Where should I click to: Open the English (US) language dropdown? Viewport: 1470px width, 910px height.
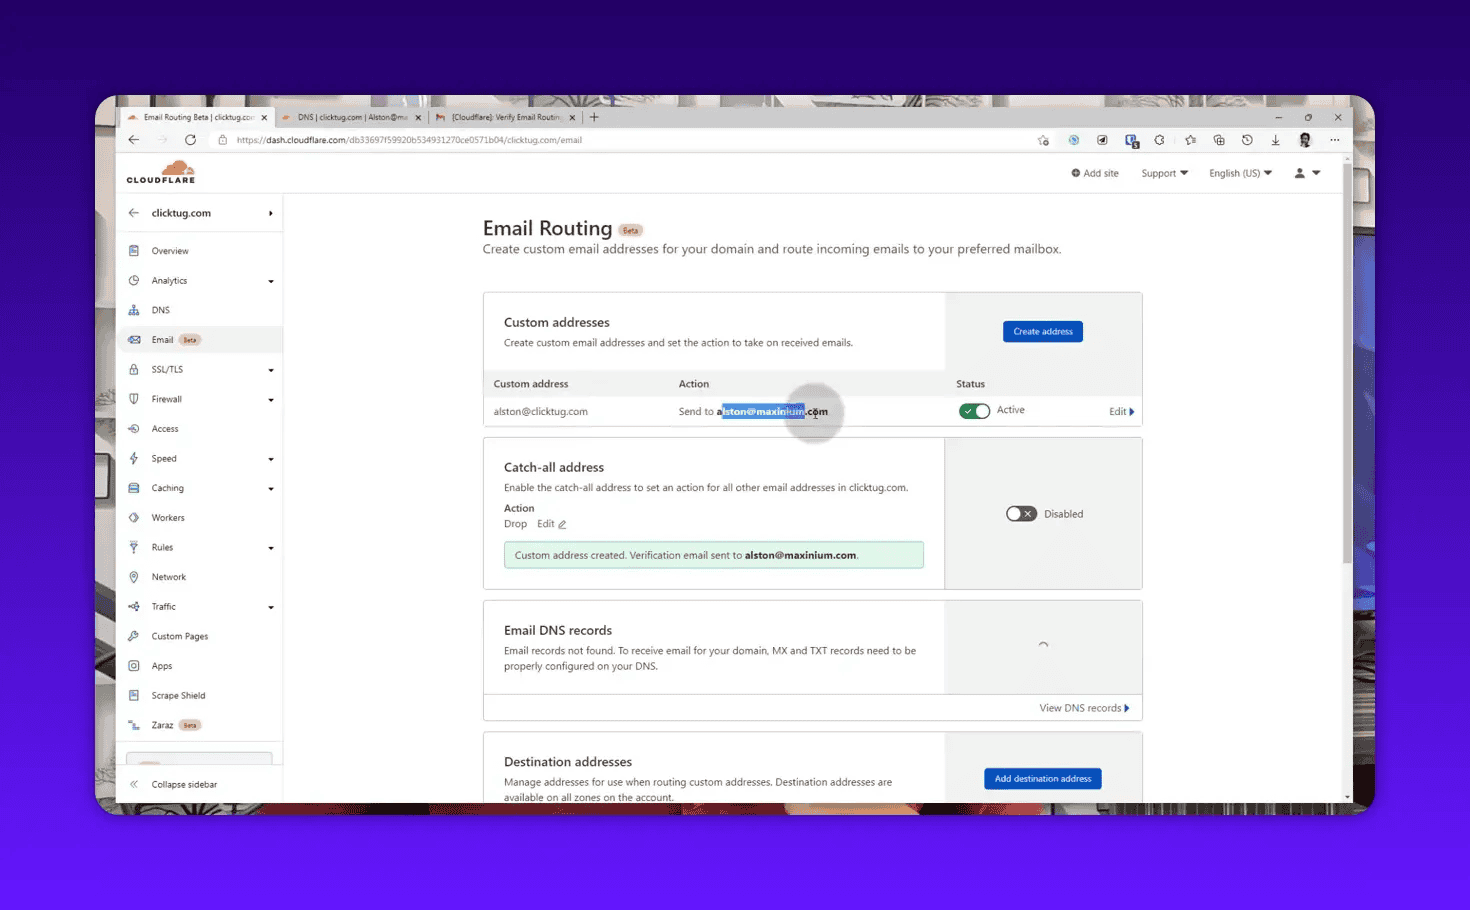click(1238, 172)
